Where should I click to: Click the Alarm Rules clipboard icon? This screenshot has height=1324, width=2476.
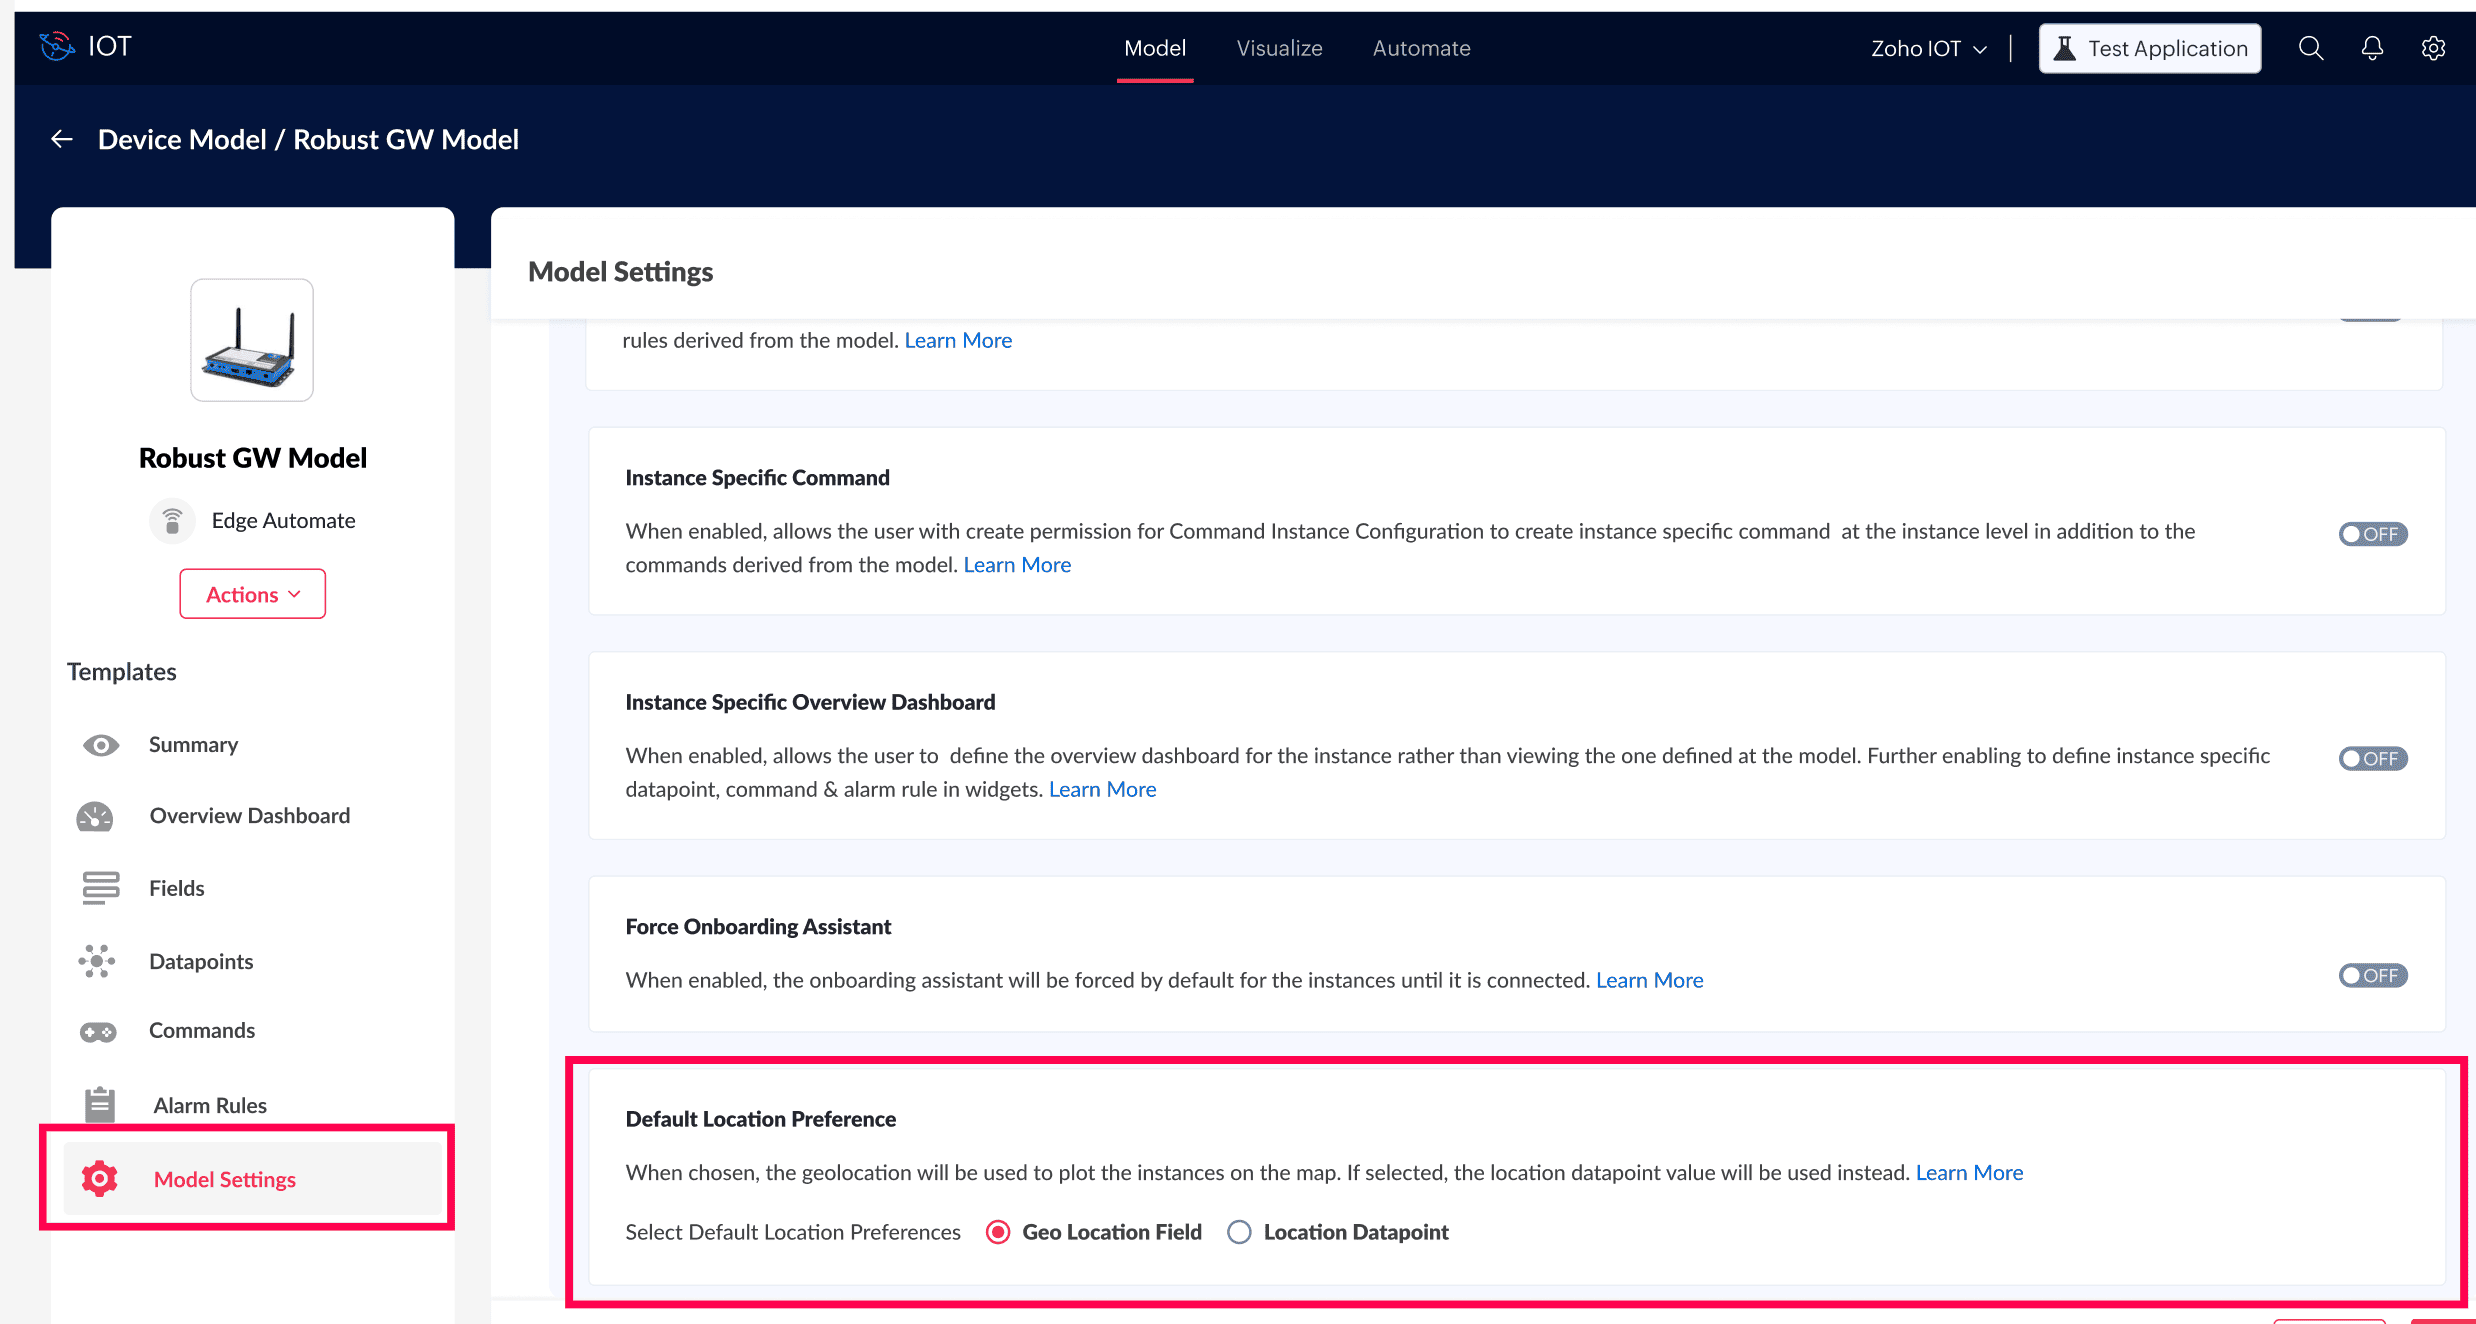(x=100, y=1105)
